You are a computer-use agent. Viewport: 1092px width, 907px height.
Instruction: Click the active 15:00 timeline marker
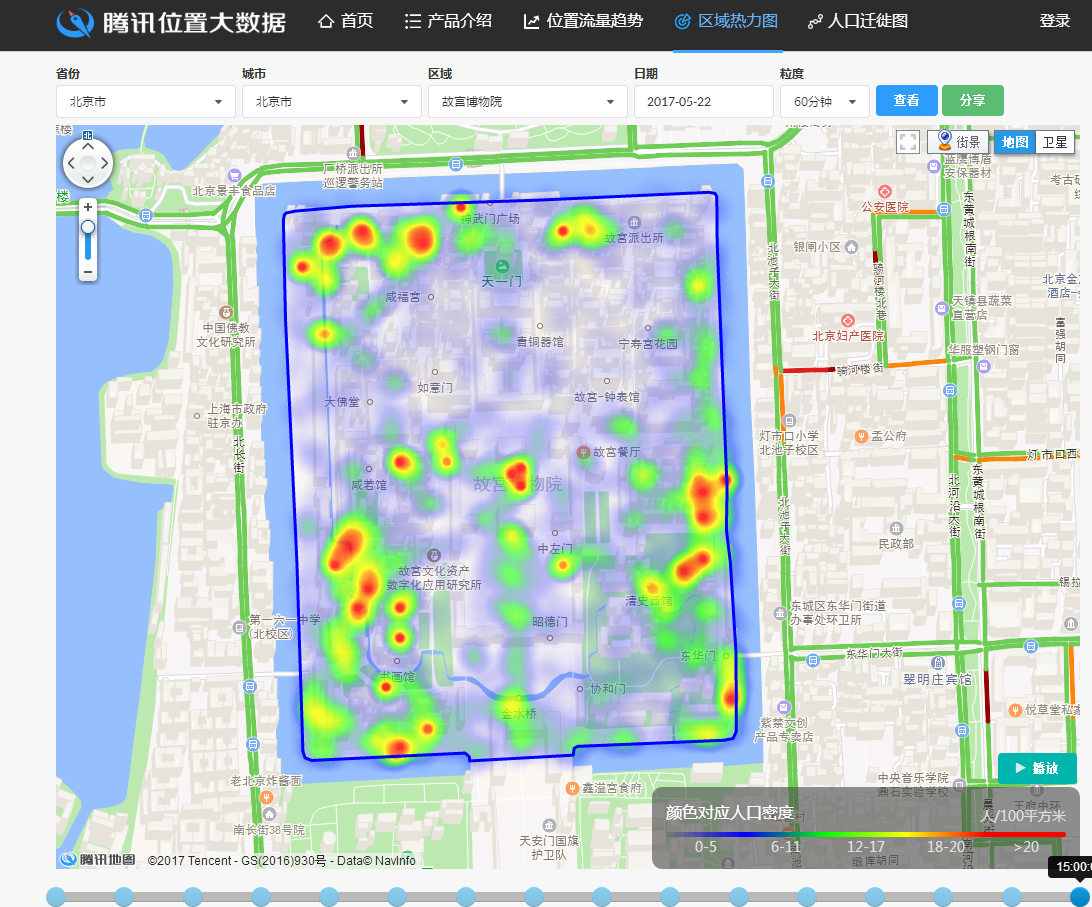pyautogui.click(x=1079, y=897)
